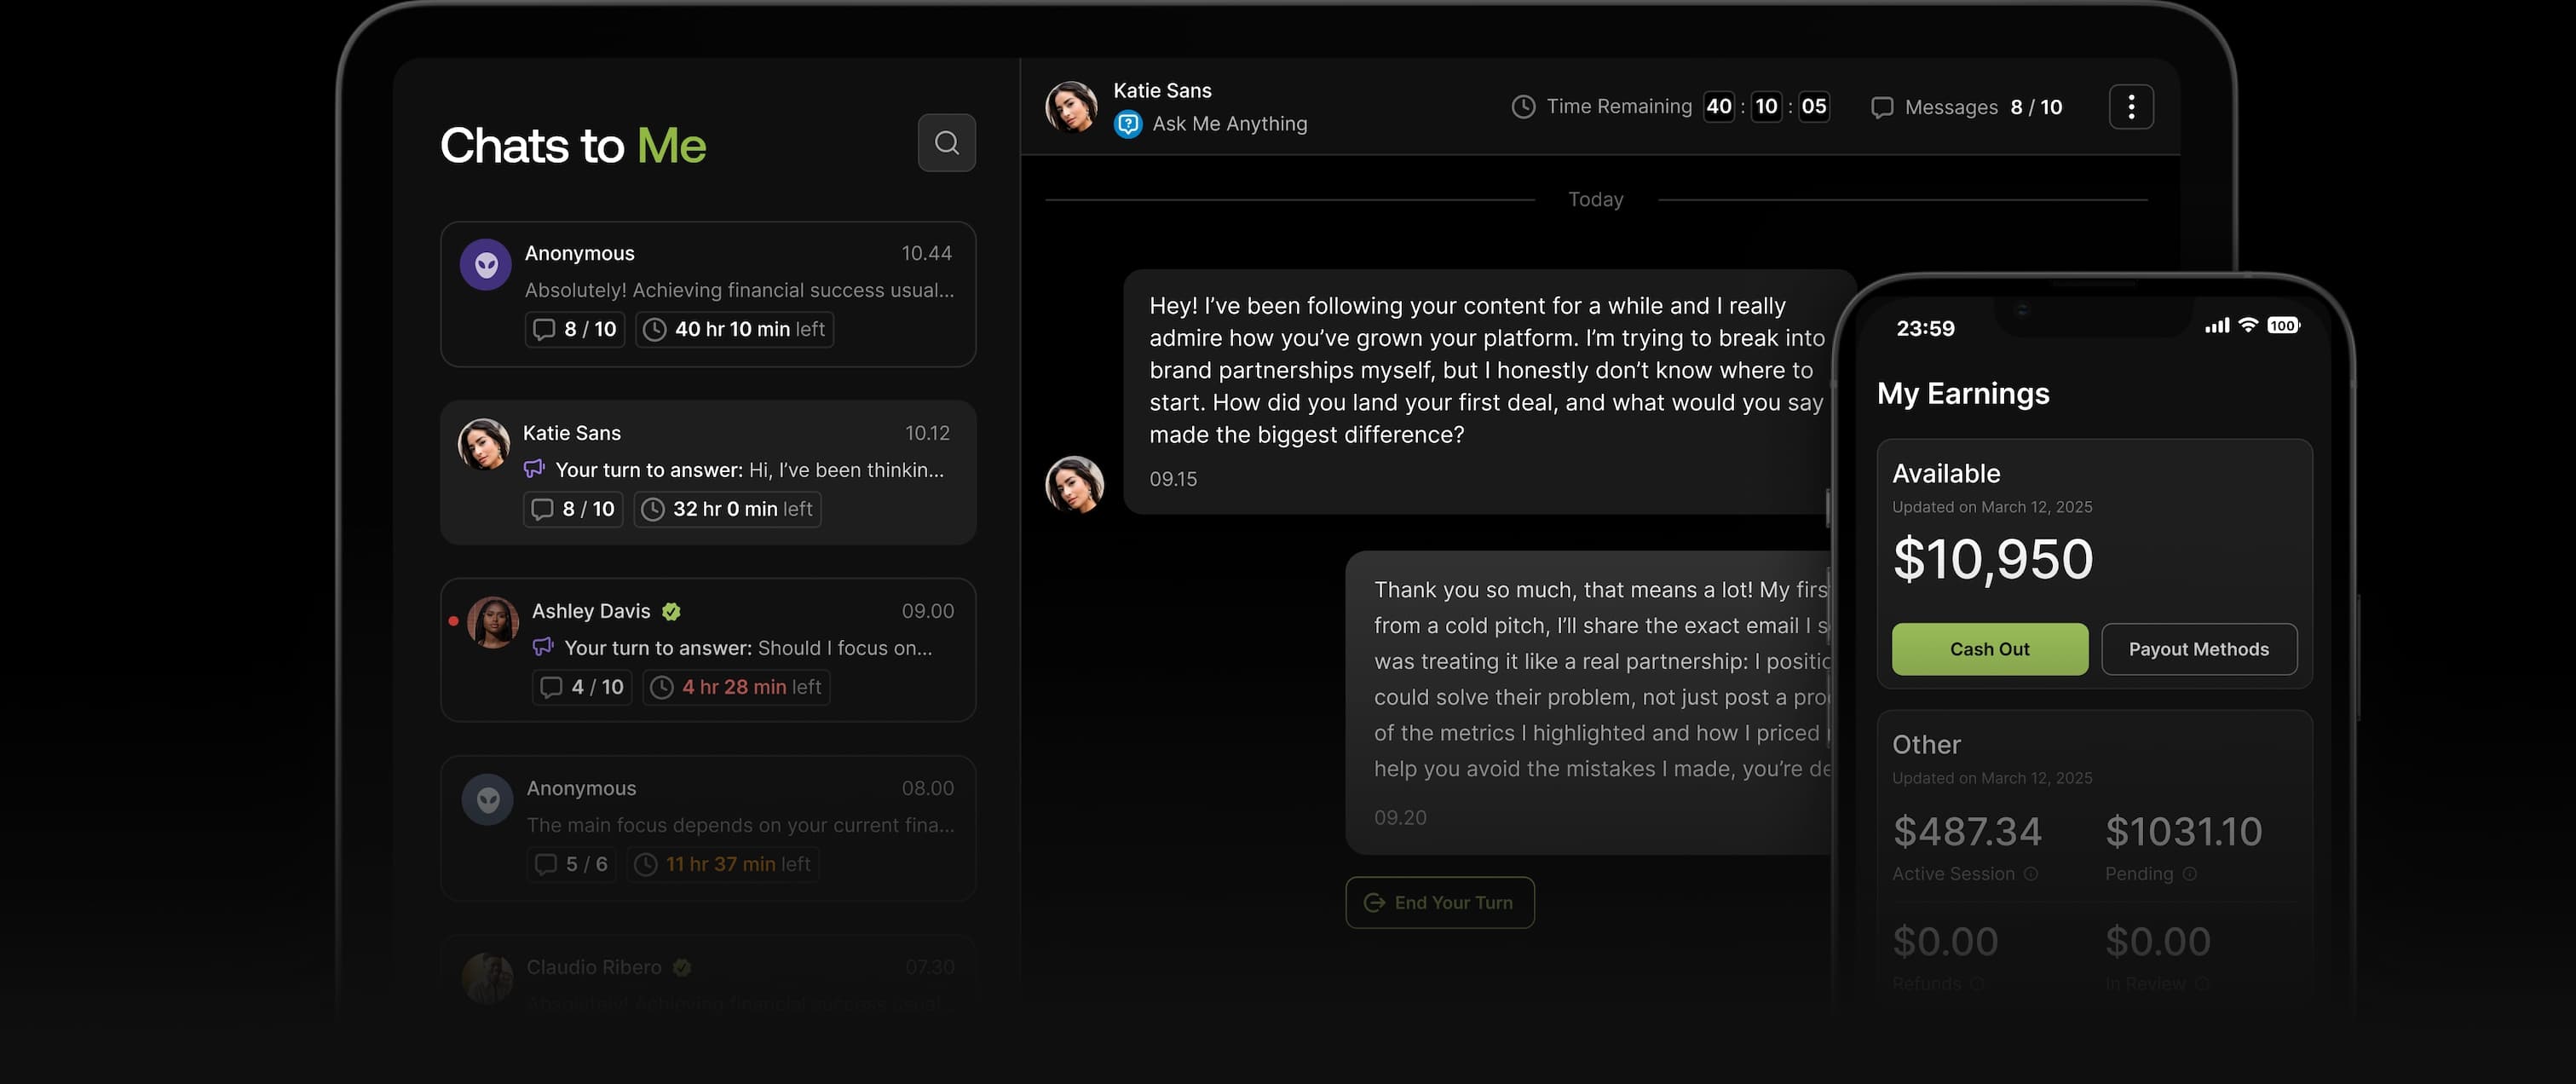2576x1084 pixels.
Task: Click the $487.34 Active Session amount
Action: tap(1967, 831)
